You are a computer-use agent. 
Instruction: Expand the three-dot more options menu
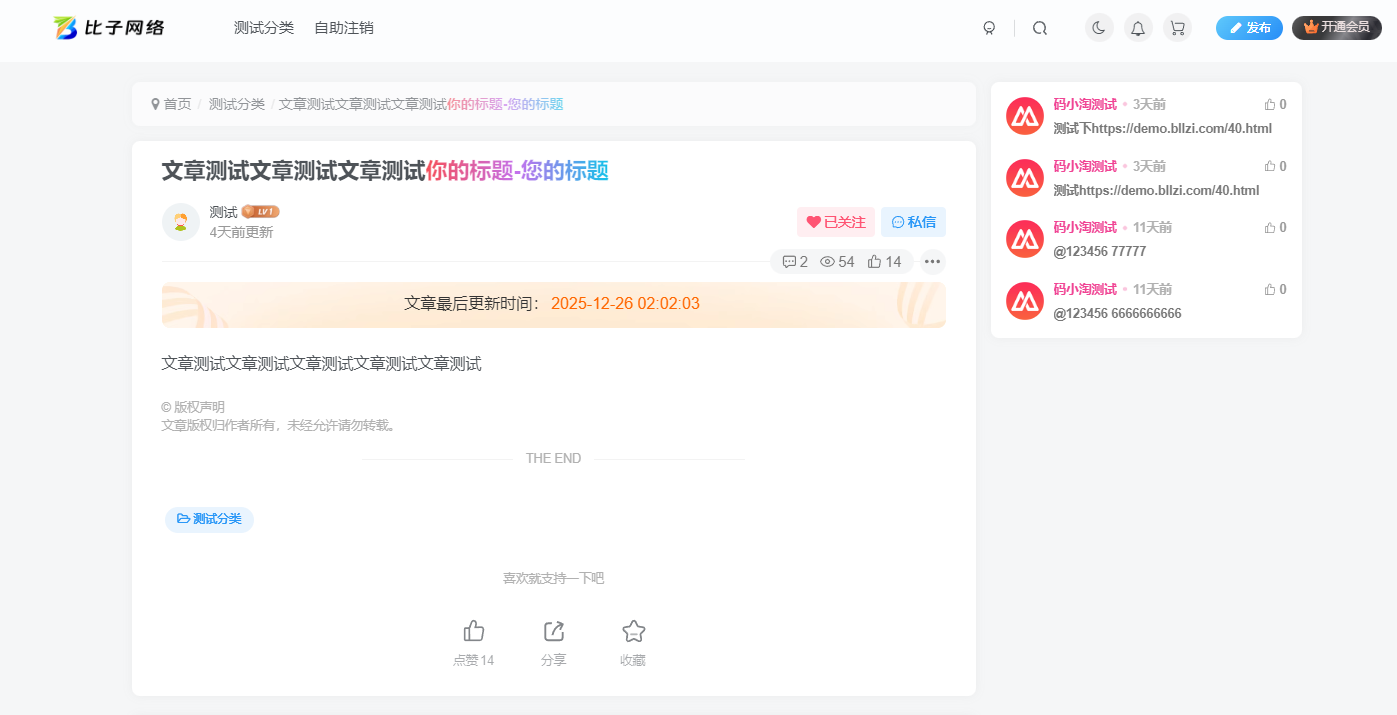932,261
